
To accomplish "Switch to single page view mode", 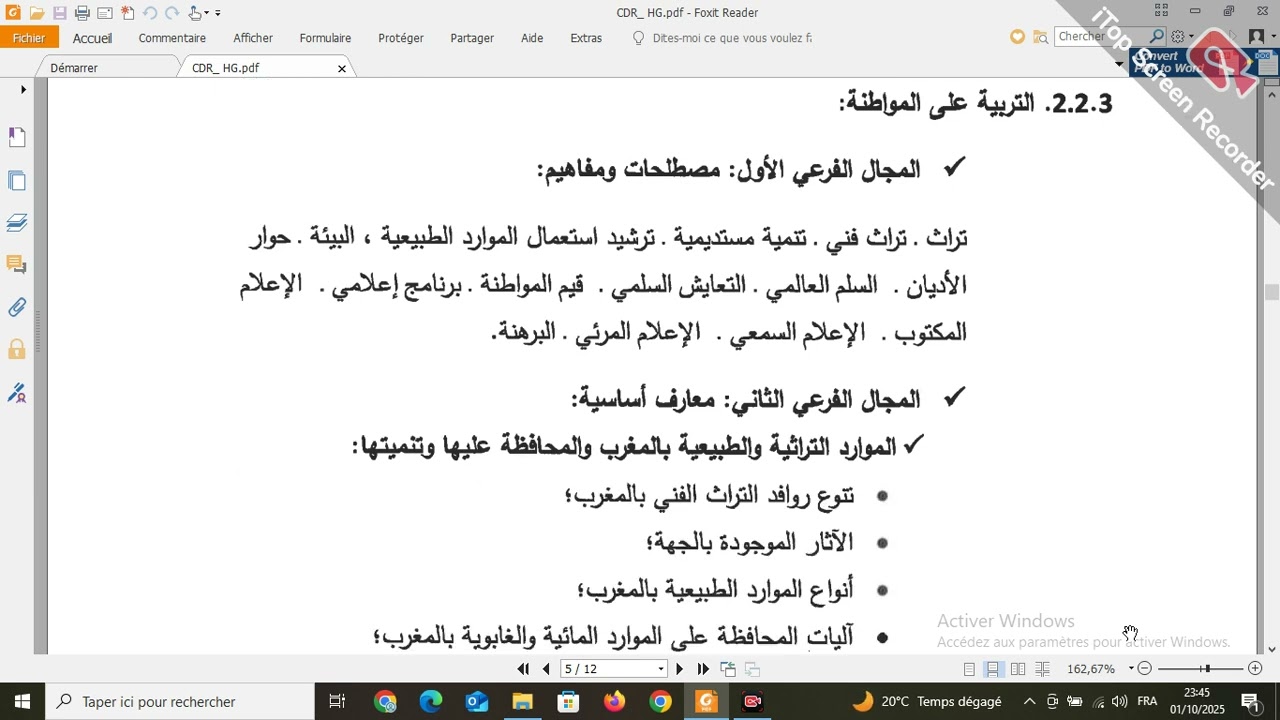I will pyautogui.click(x=969, y=669).
